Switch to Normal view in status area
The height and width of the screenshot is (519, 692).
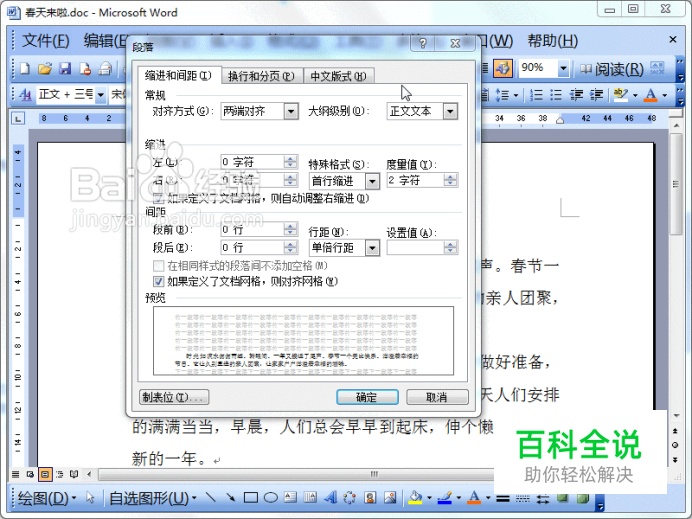coord(16,474)
